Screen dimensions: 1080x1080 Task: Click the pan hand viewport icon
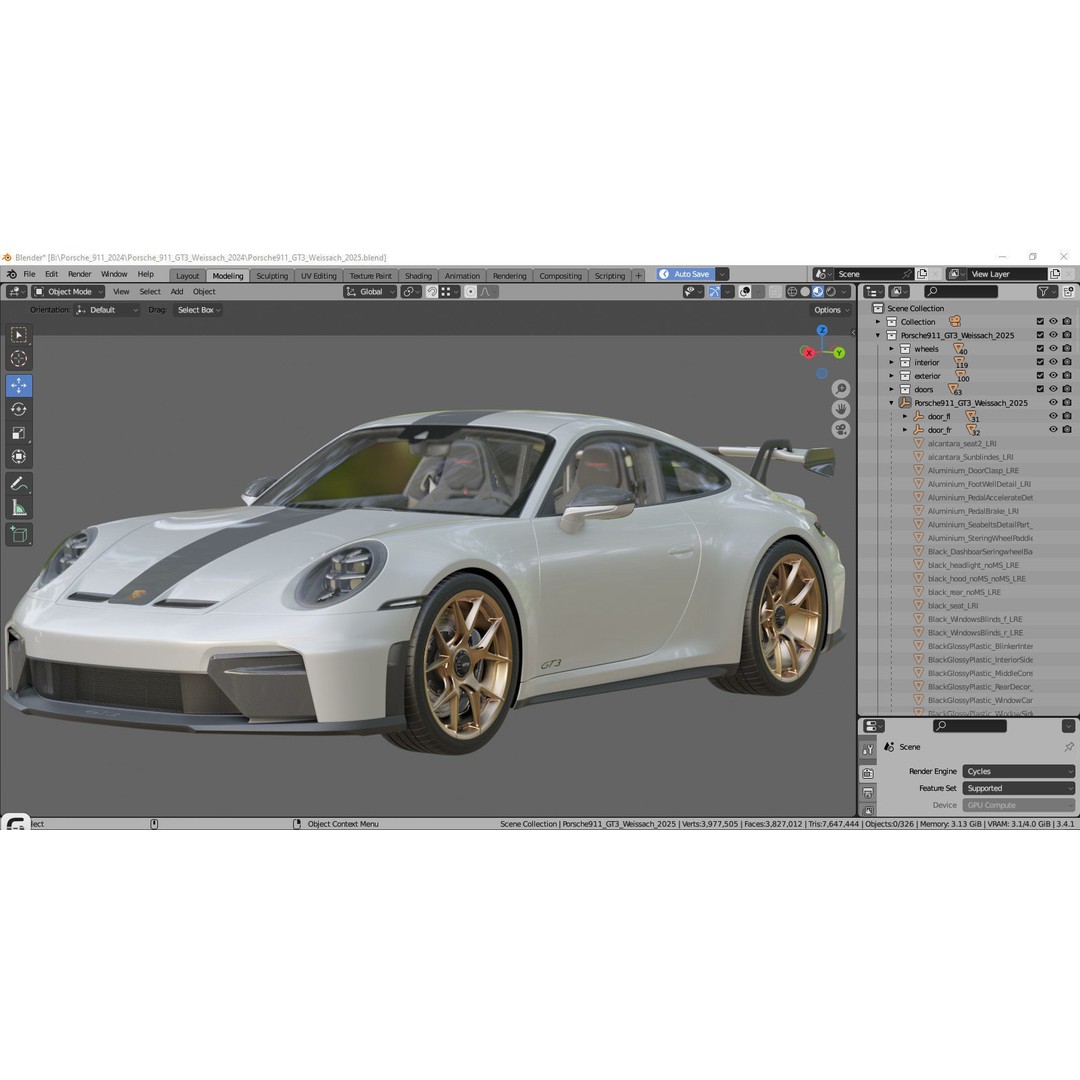point(840,409)
